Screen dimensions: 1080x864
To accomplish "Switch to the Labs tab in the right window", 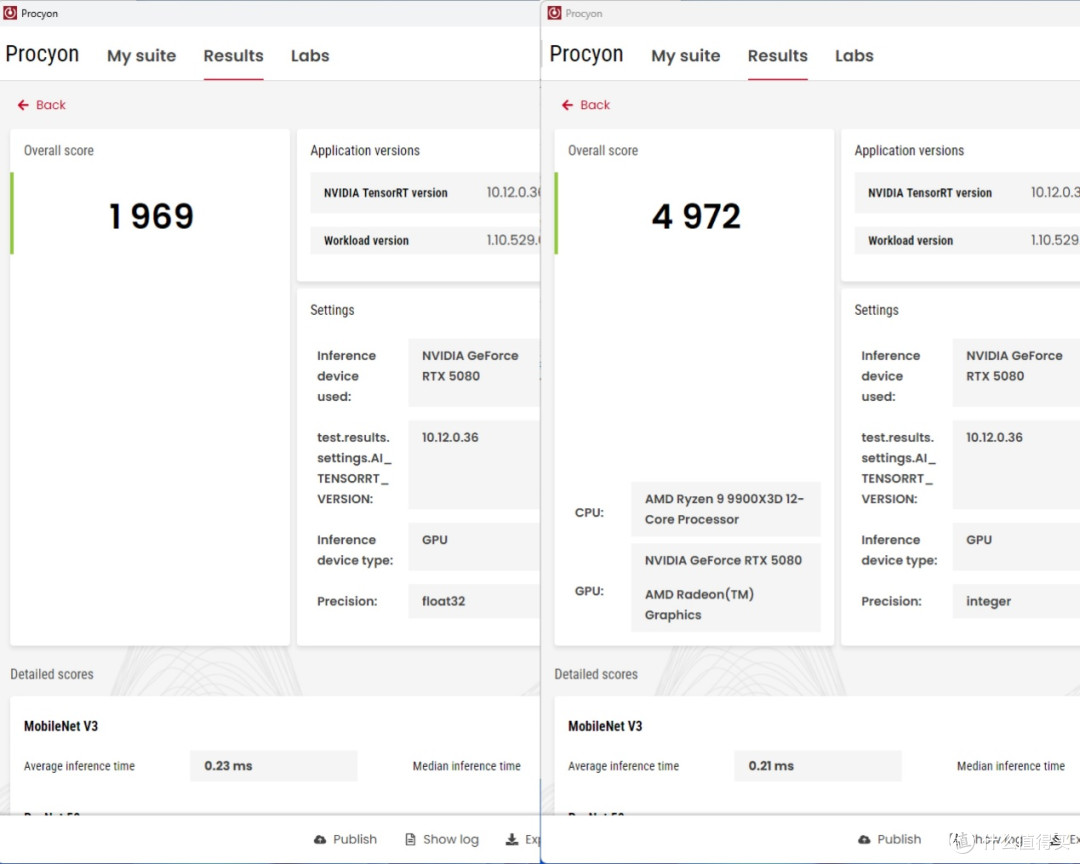I will point(854,56).
